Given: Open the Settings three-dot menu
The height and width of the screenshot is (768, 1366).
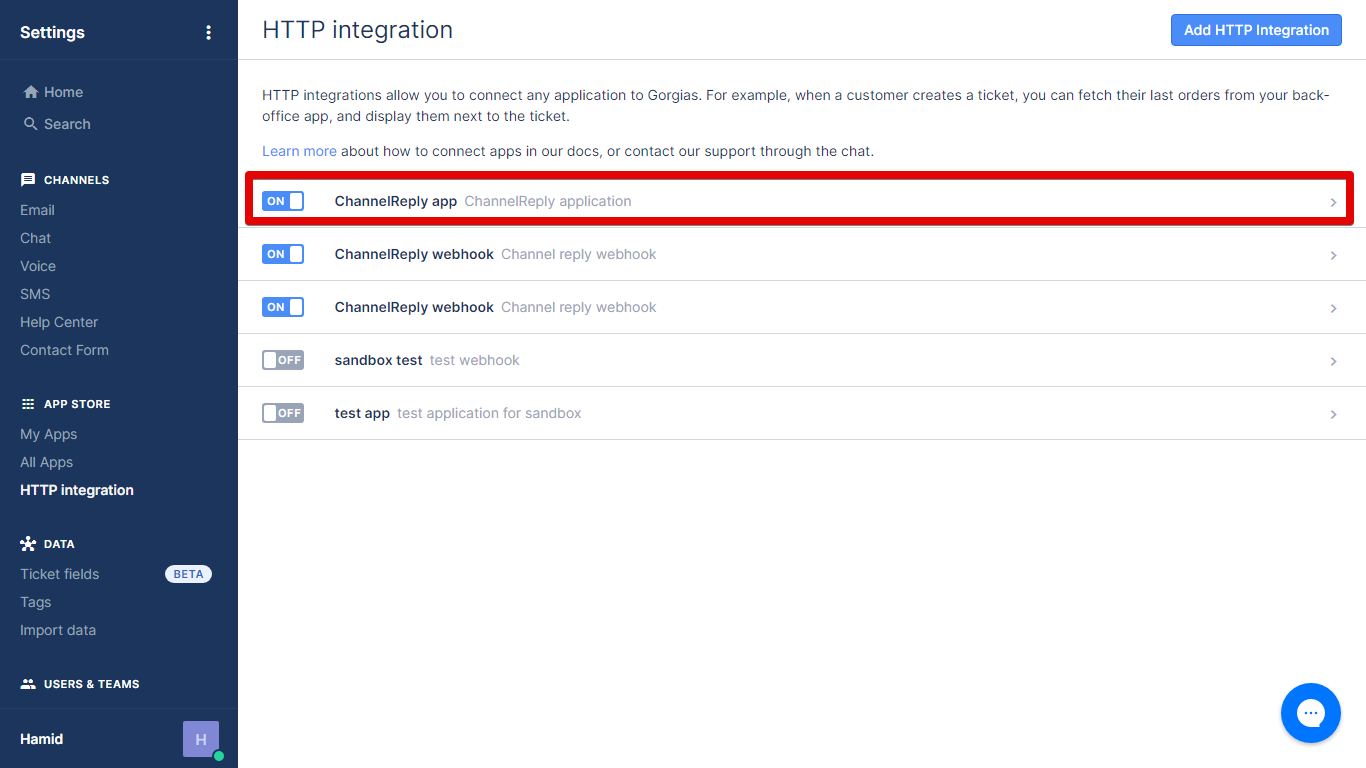Looking at the screenshot, I should click(x=208, y=32).
